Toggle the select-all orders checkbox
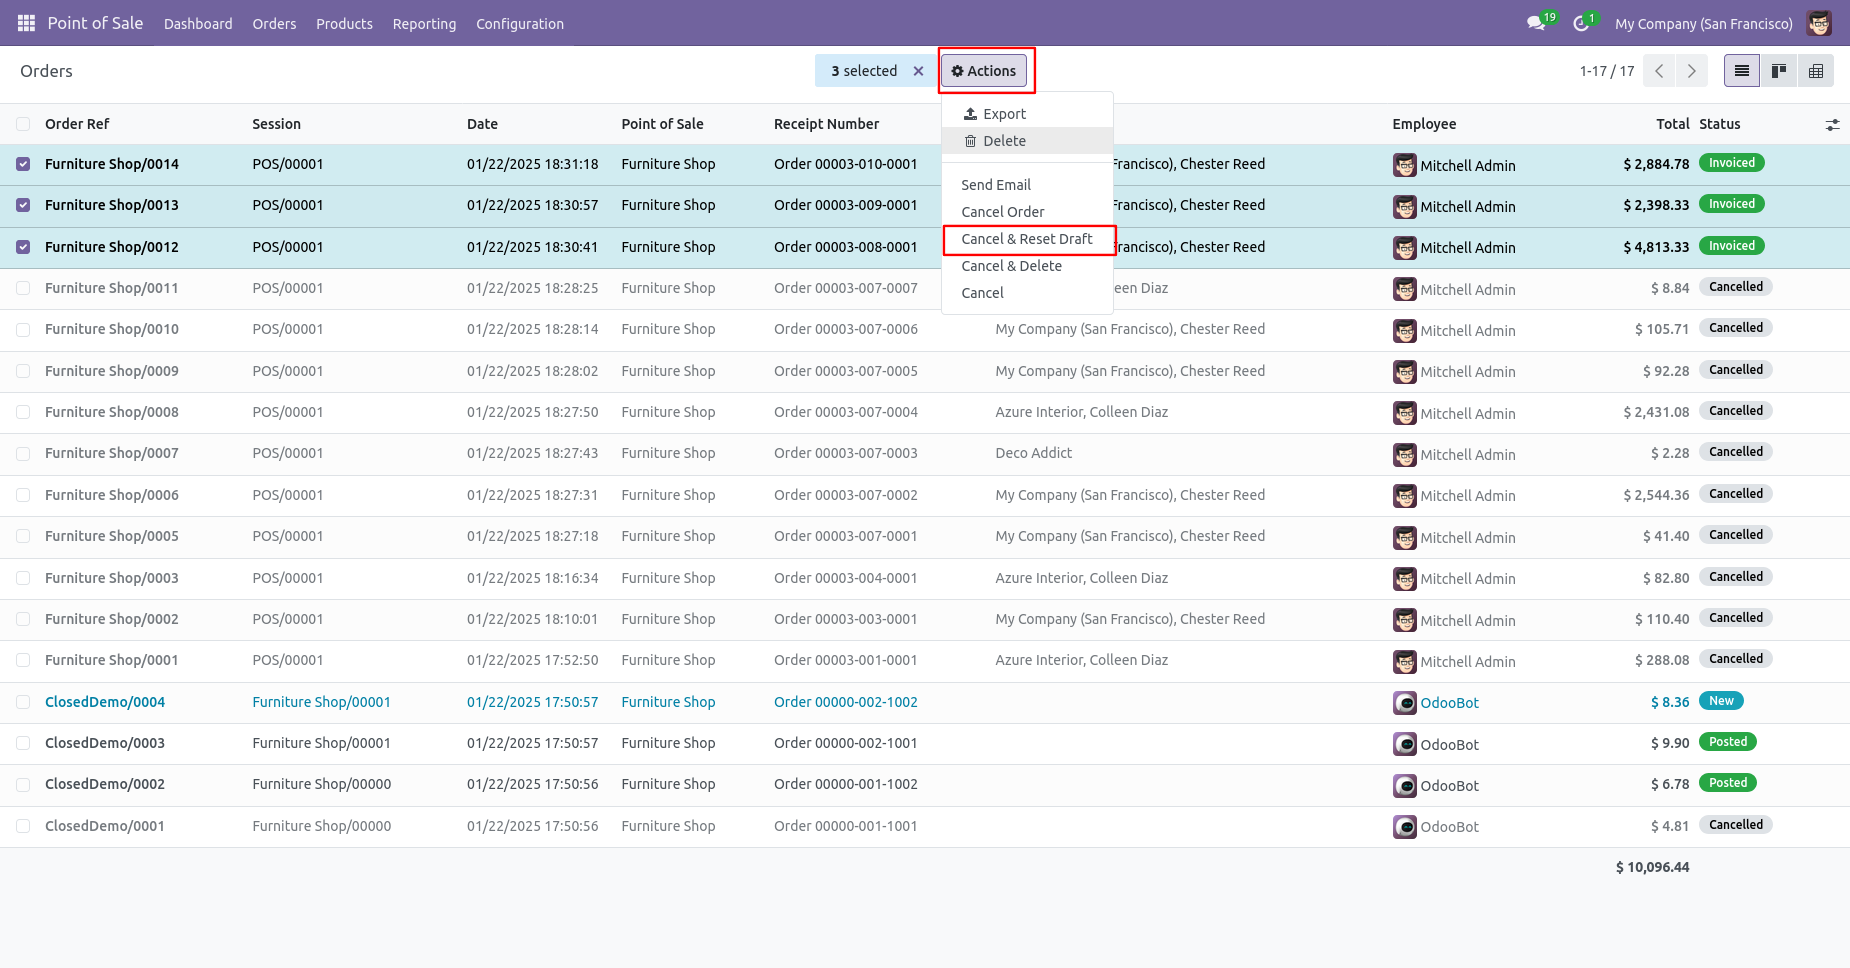 [x=23, y=124]
